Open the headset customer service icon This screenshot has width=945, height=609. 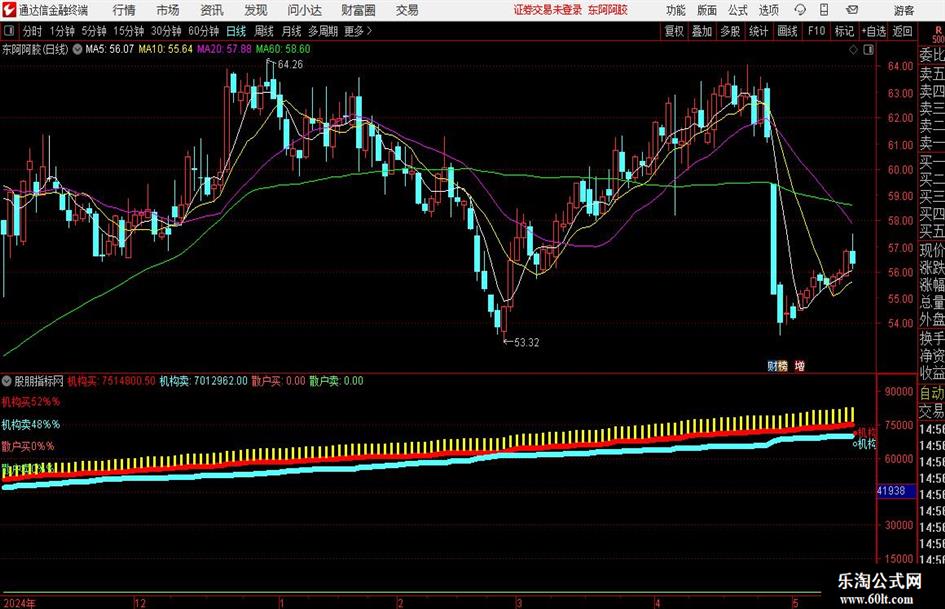800,10
